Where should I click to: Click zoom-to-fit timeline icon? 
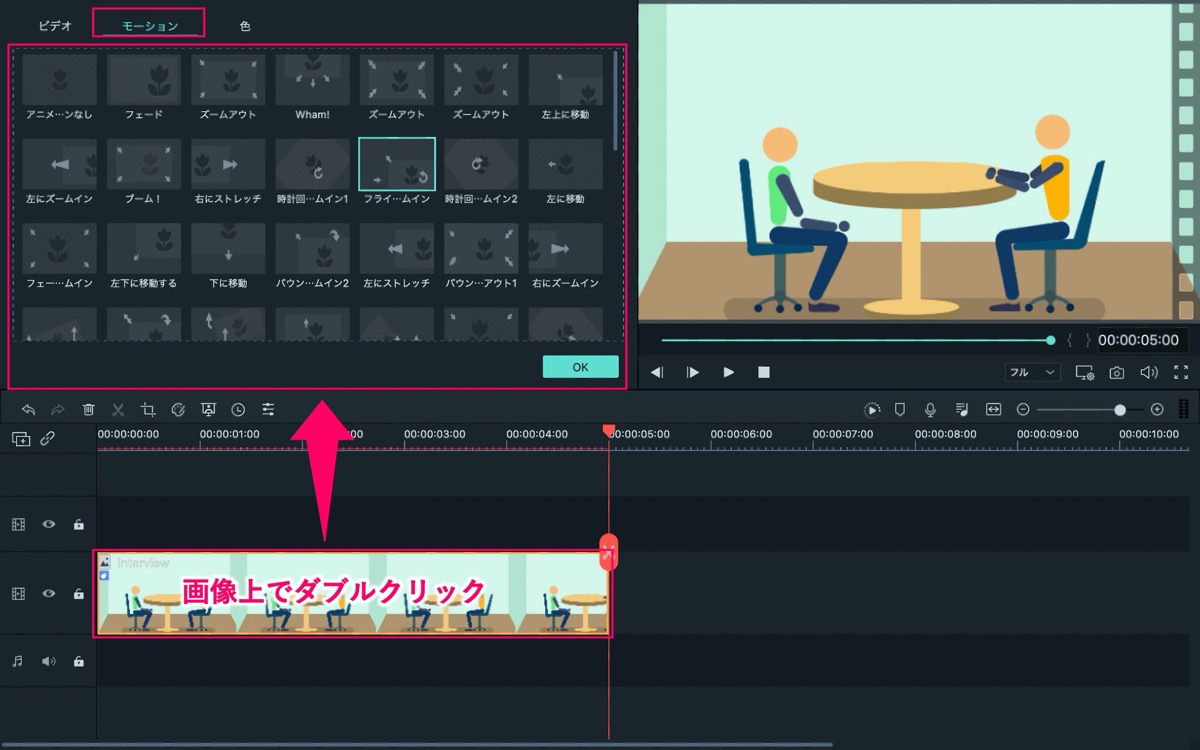[993, 409]
